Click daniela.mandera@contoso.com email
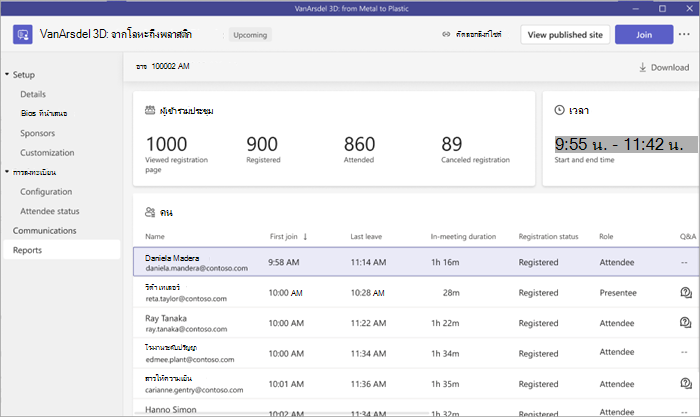Viewport: 700px width, 417px height. coord(196,268)
